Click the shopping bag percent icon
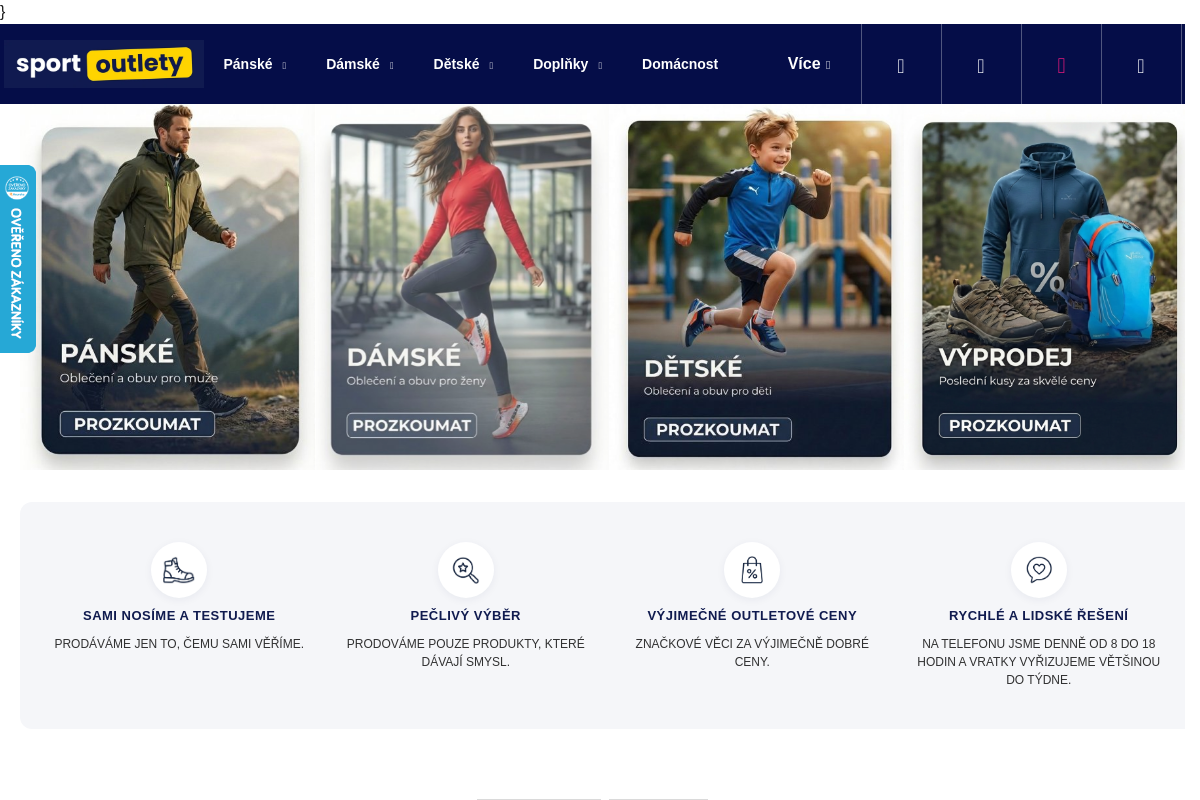 (752, 570)
